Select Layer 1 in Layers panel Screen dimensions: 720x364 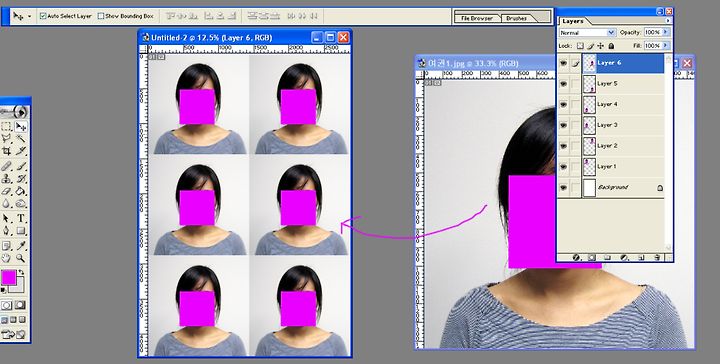pos(623,167)
